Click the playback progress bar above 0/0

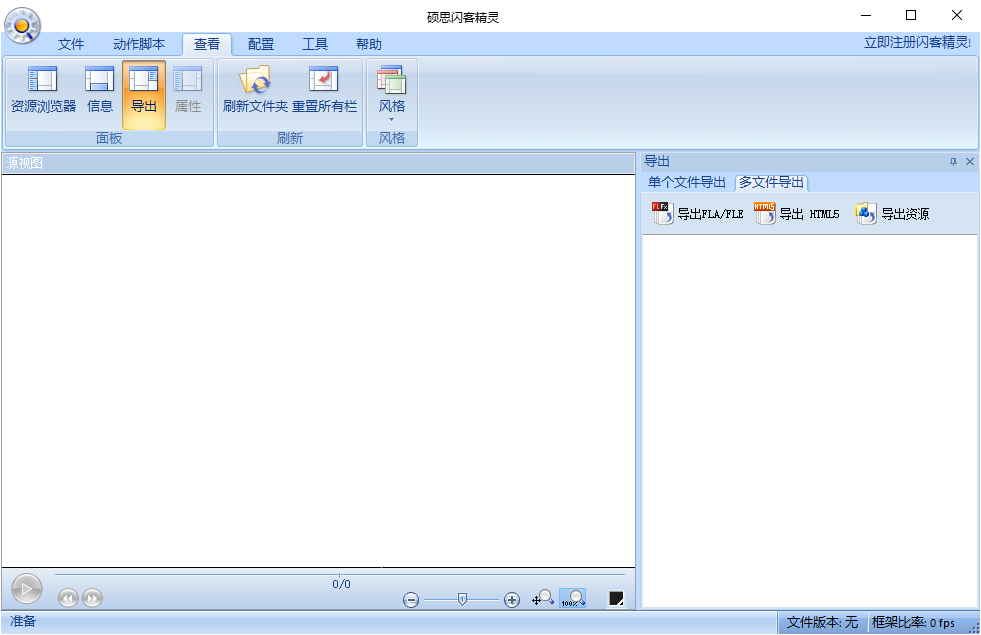click(340, 574)
